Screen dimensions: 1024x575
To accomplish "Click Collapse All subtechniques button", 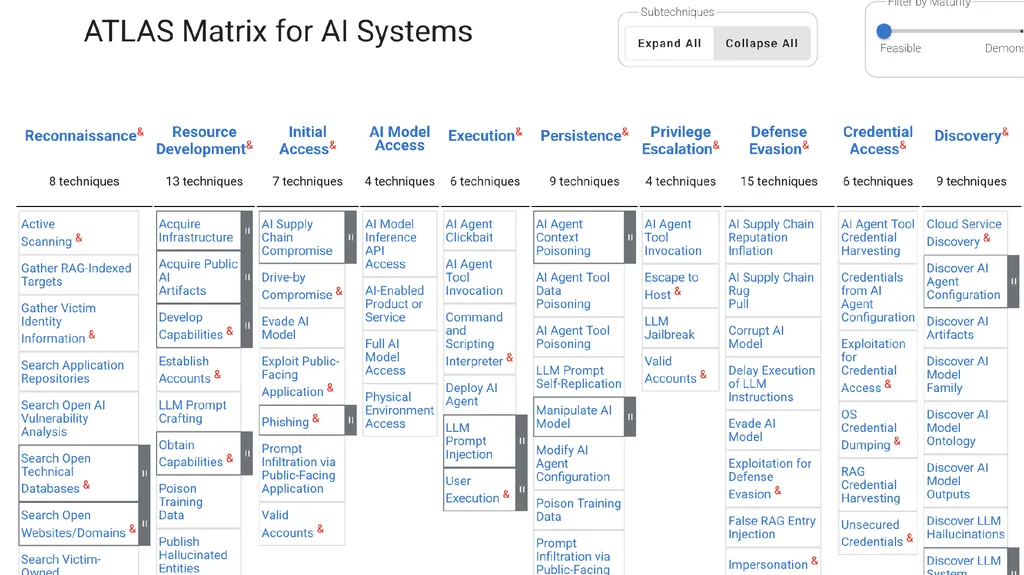I will (761, 43).
